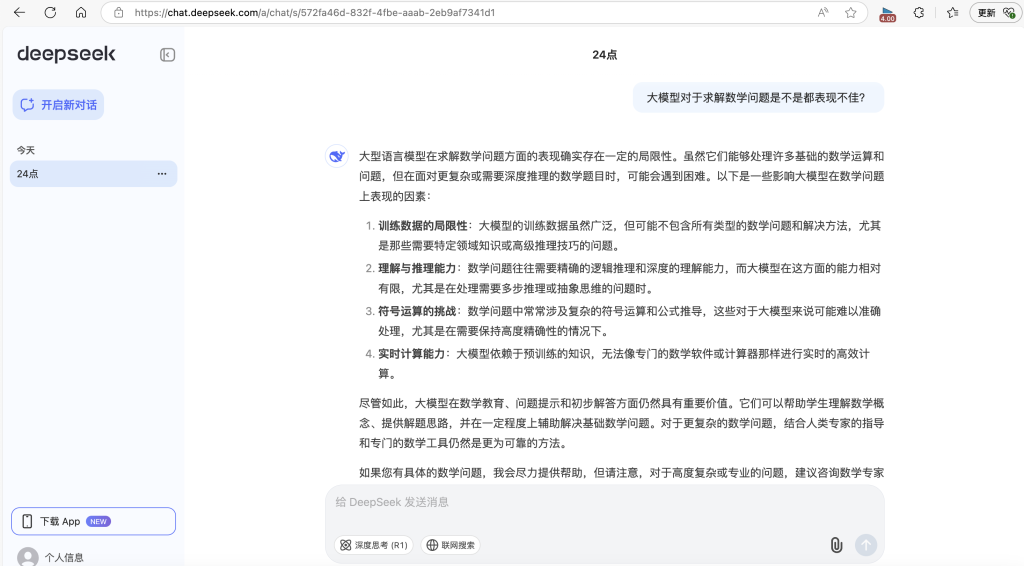Viewport: 1024px width, 566px height.
Task: Click the heading 训练数据的局限性
Action: pyautogui.click(x=423, y=226)
